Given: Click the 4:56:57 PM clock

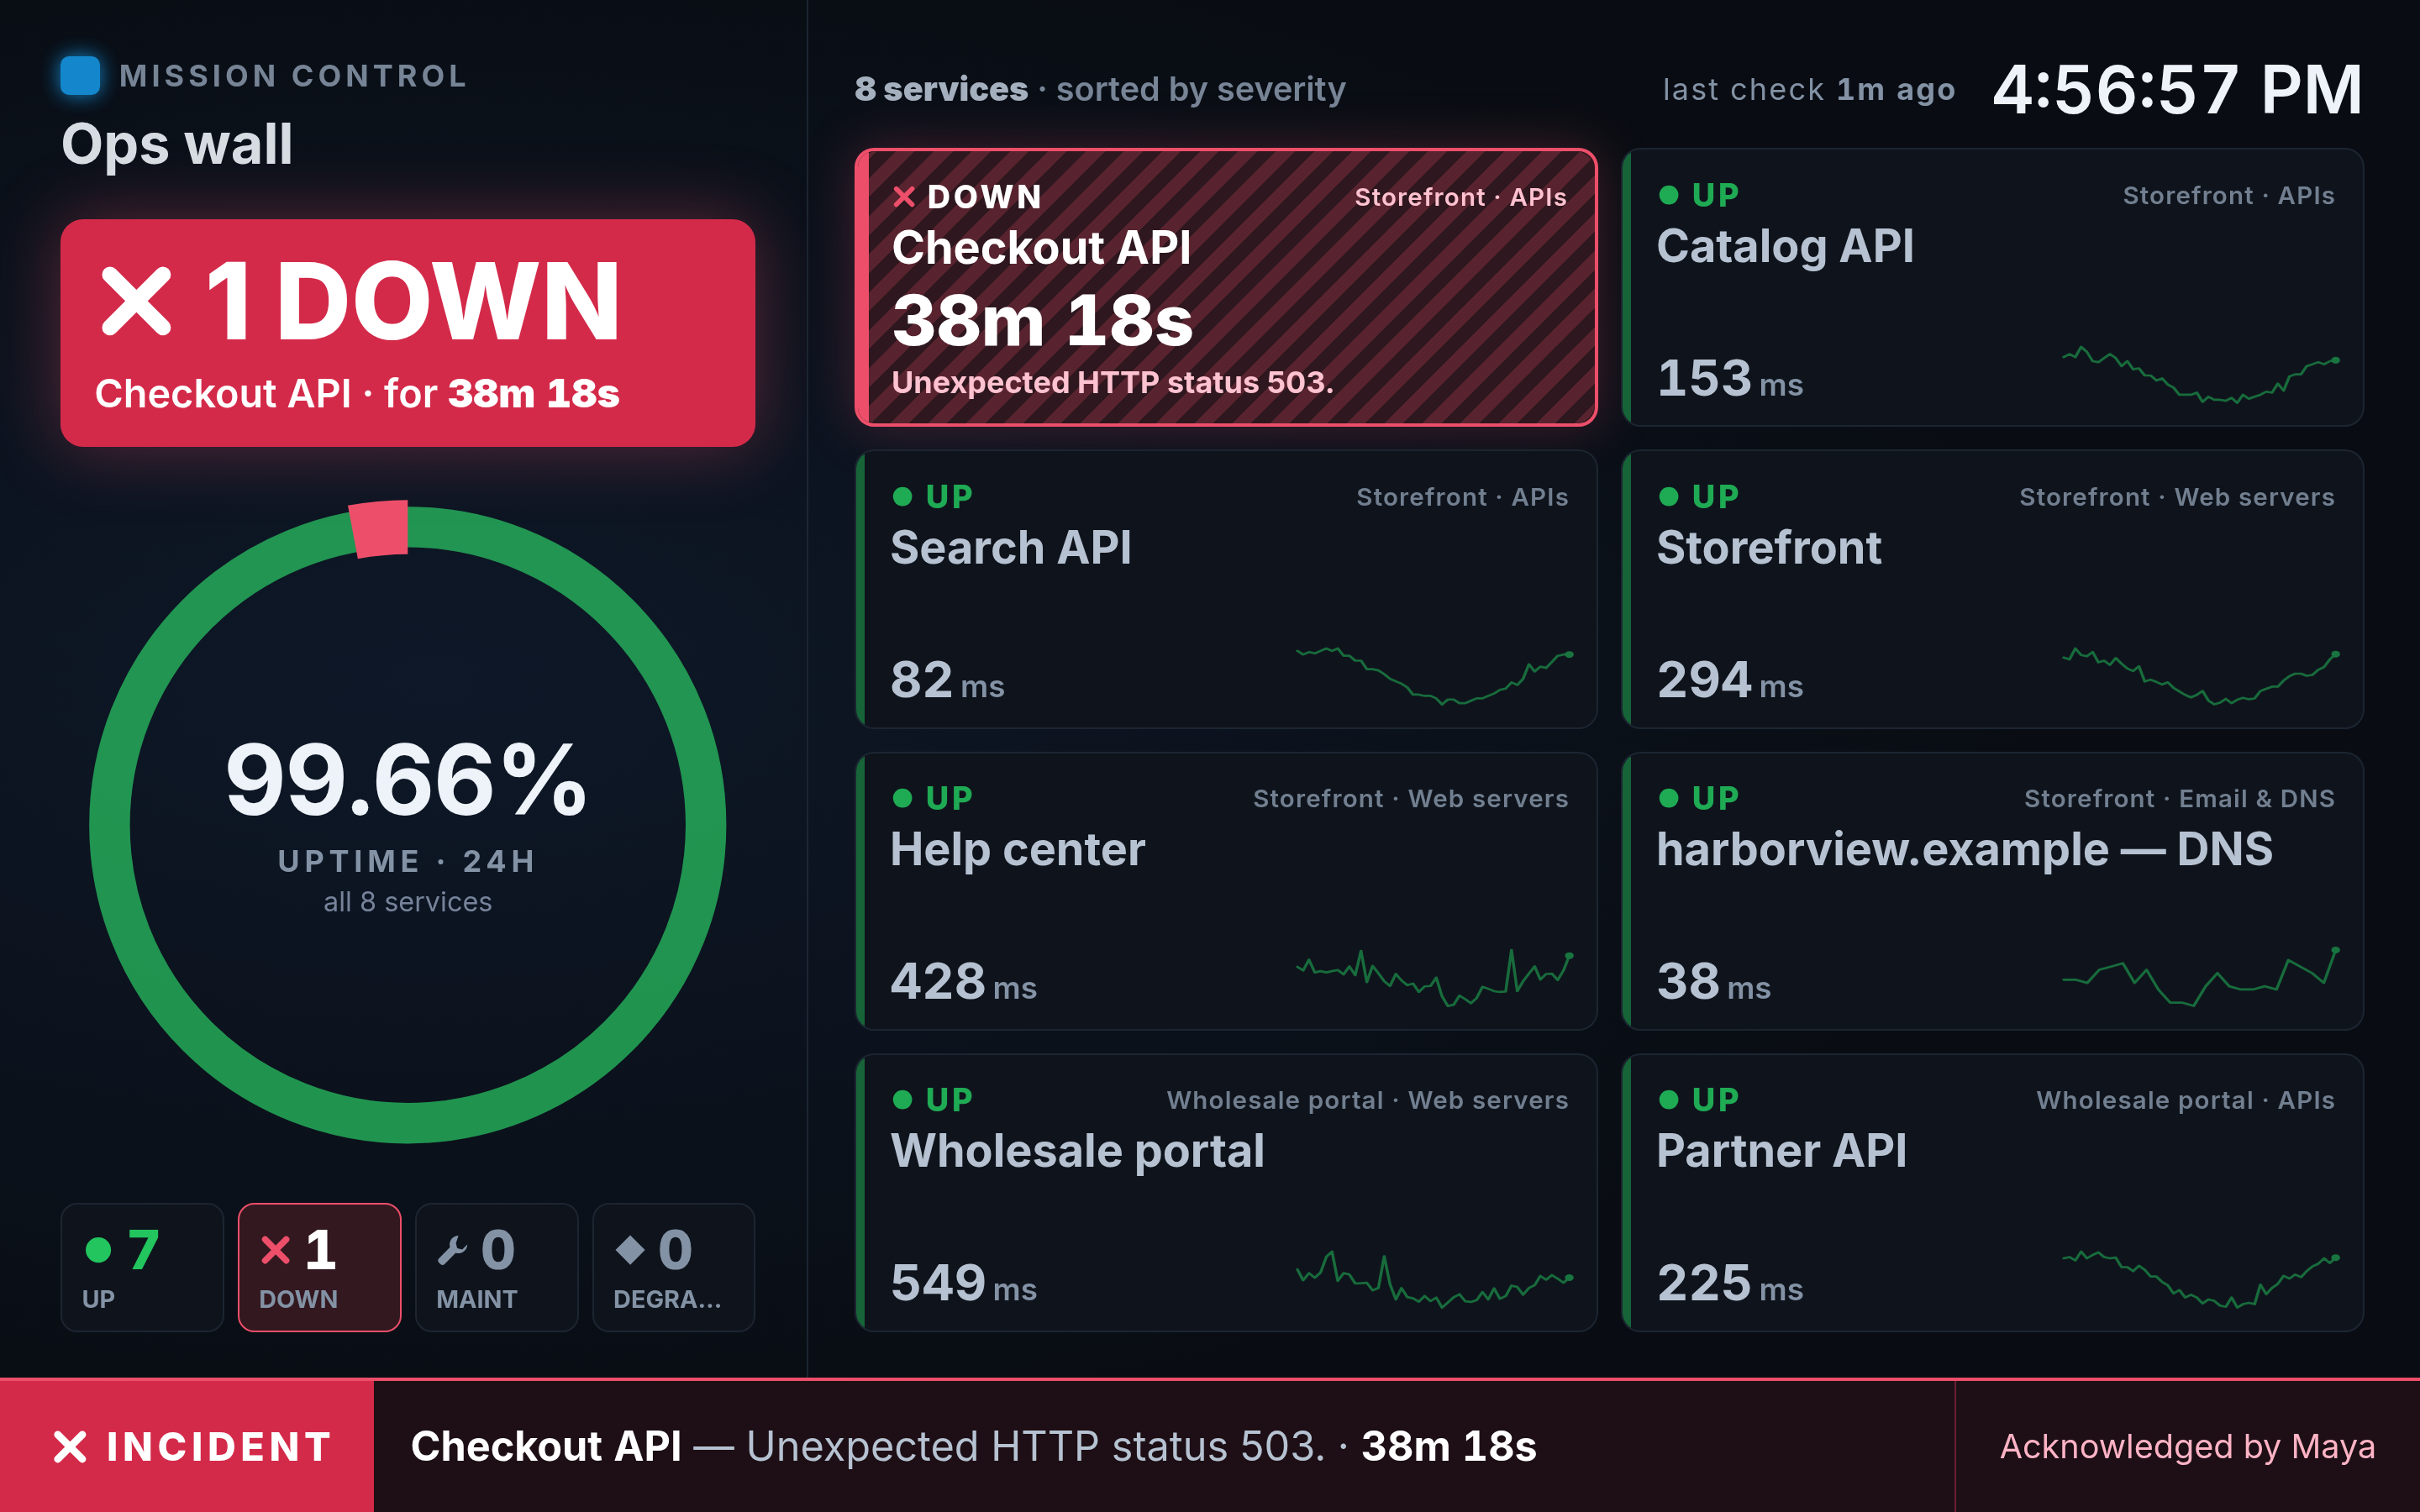Looking at the screenshot, I should (x=2178, y=90).
